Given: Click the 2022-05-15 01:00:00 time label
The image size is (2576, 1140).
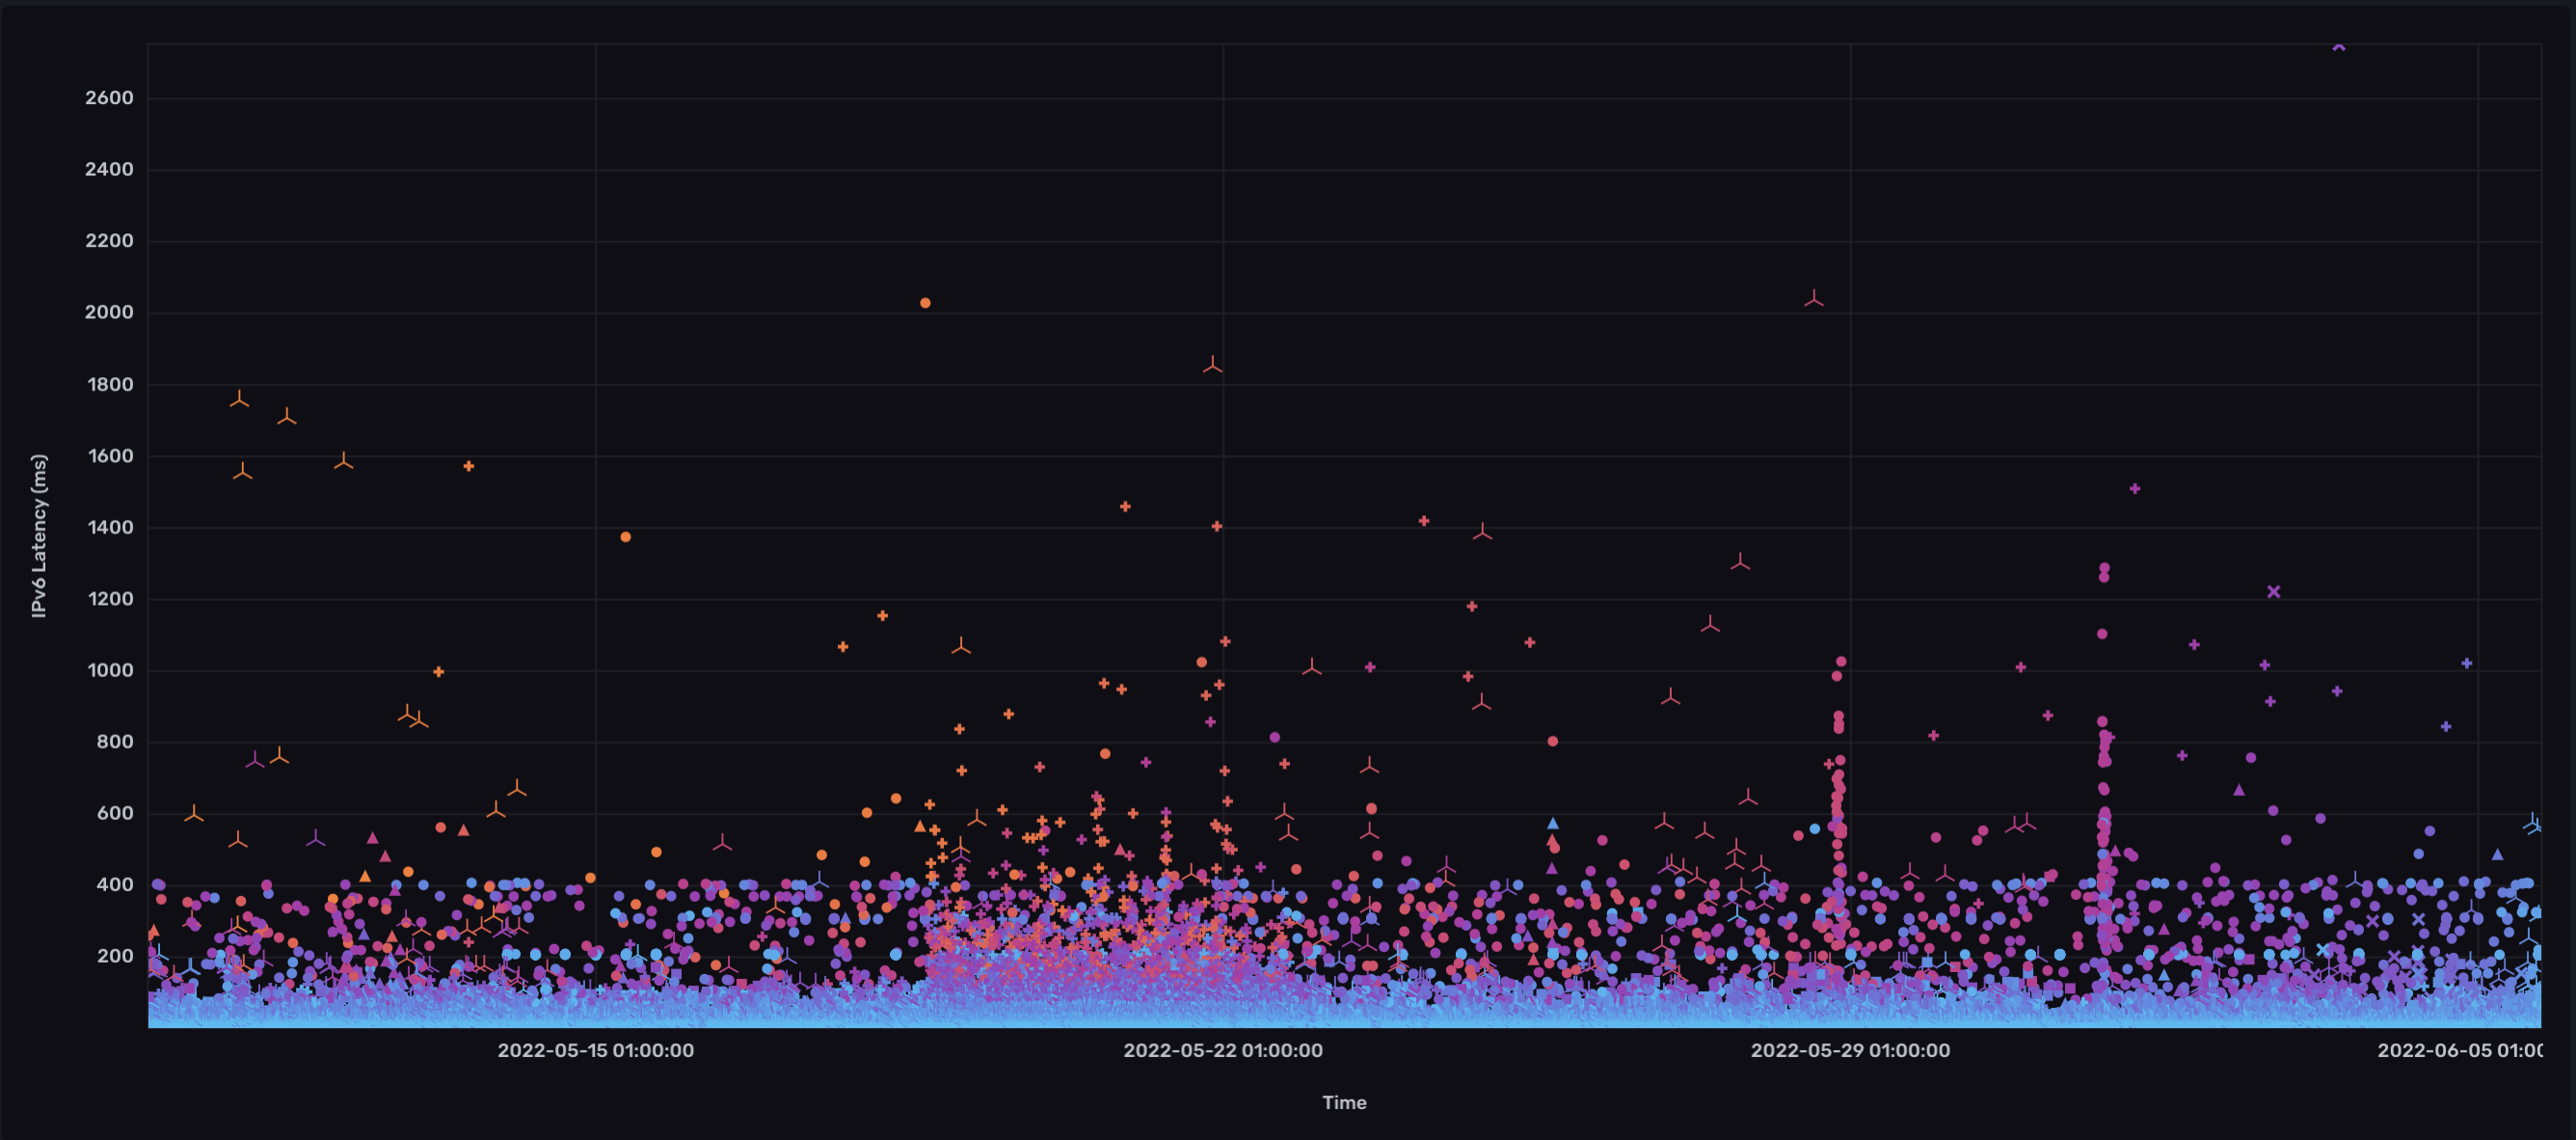Looking at the screenshot, I should point(595,1050).
